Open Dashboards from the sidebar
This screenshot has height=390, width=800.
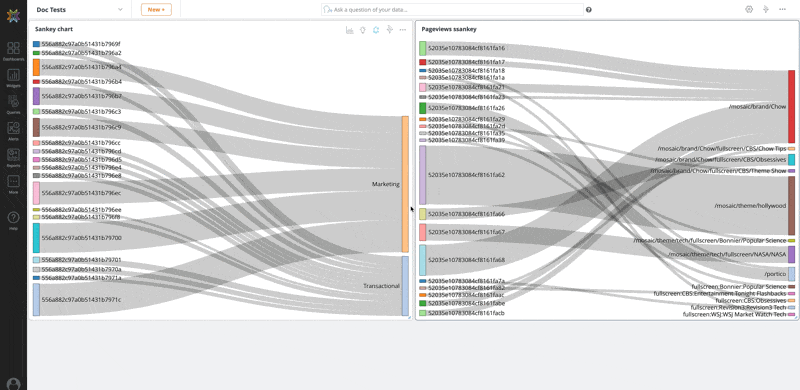pos(13,51)
